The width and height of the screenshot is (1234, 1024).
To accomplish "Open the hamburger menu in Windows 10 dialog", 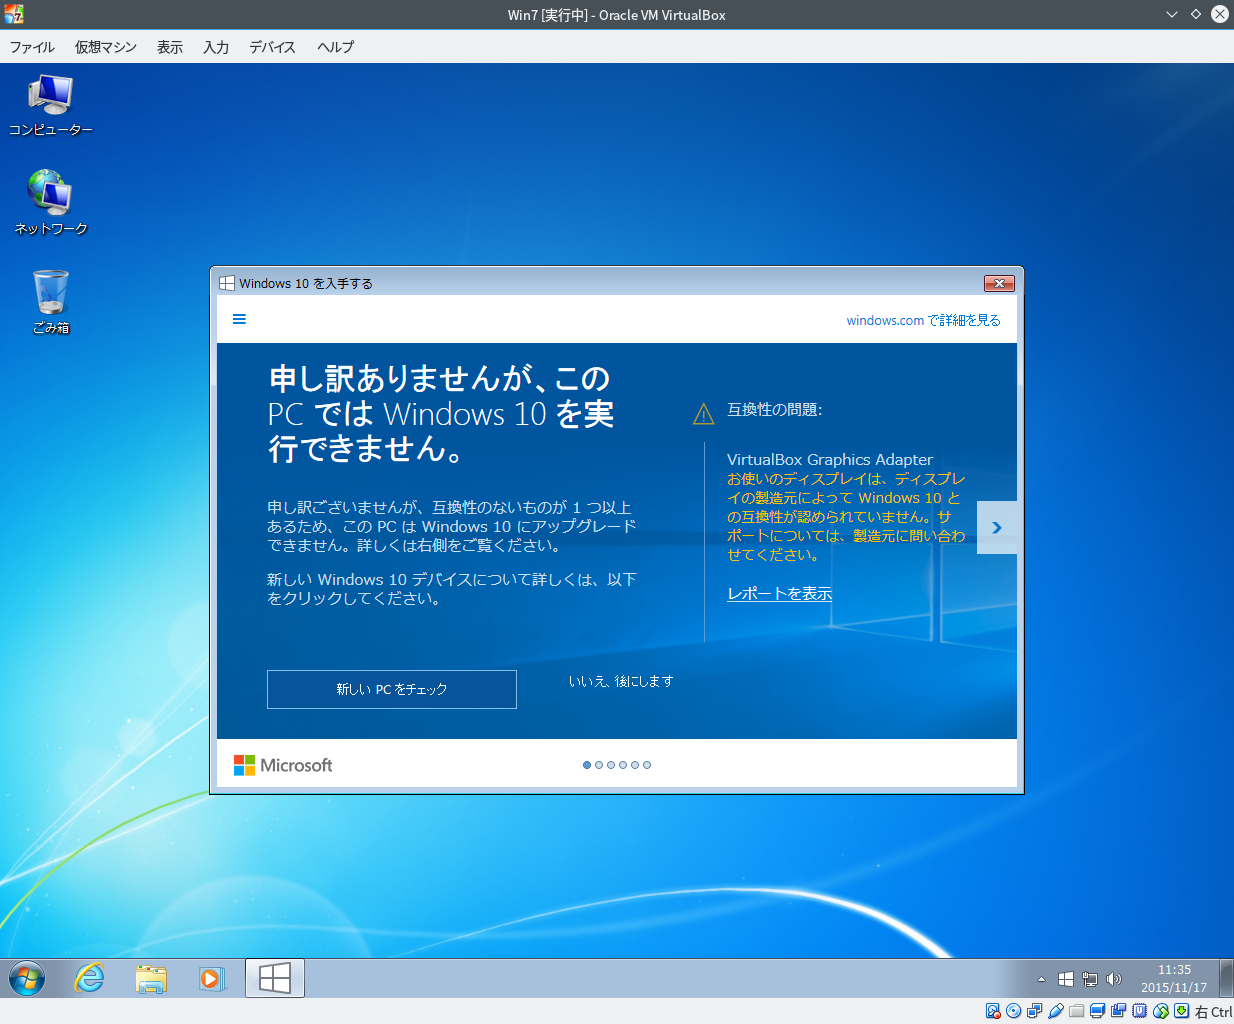I will coord(239,320).
